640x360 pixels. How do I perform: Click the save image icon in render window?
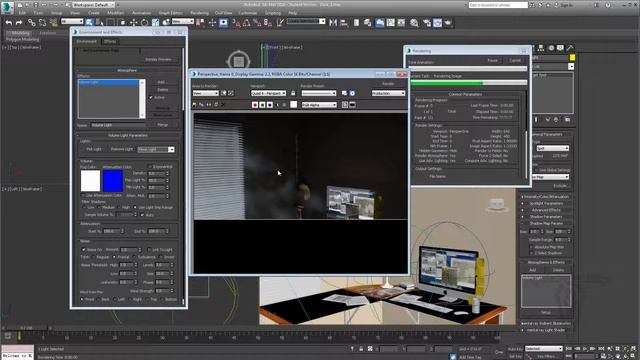point(194,105)
